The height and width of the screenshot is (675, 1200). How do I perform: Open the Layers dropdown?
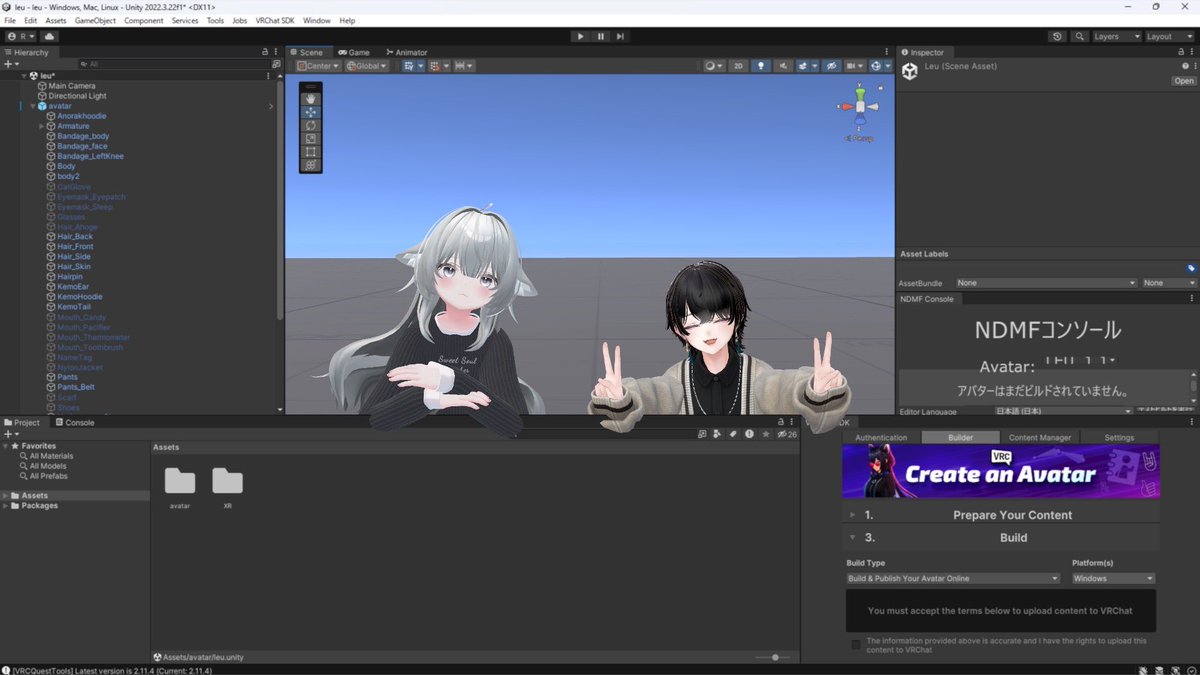pos(1117,36)
